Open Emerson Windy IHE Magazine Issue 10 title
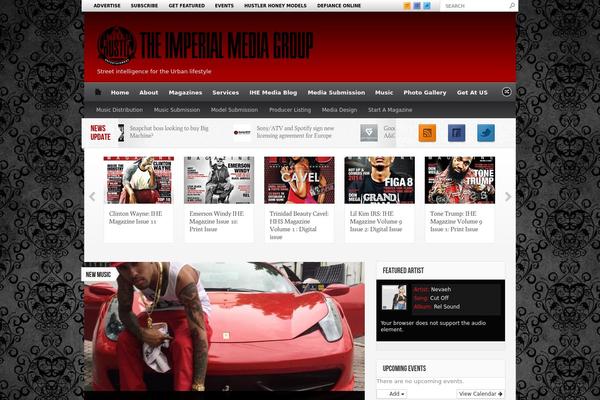The image size is (600, 400). coord(216,221)
